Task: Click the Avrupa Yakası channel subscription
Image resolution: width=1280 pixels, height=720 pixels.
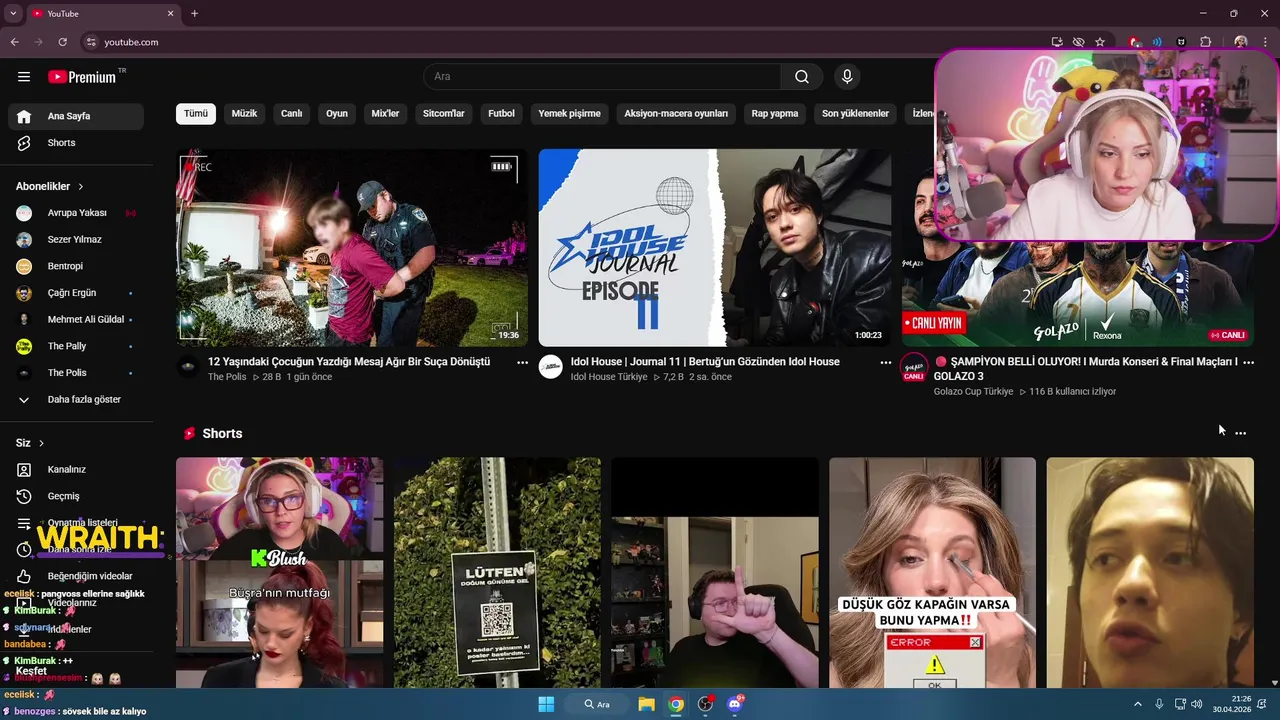Action: (76, 213)
